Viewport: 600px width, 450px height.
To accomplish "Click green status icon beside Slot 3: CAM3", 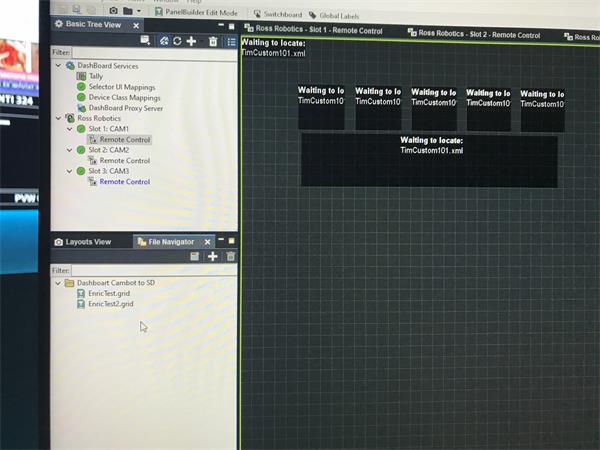I will point(81,171).
